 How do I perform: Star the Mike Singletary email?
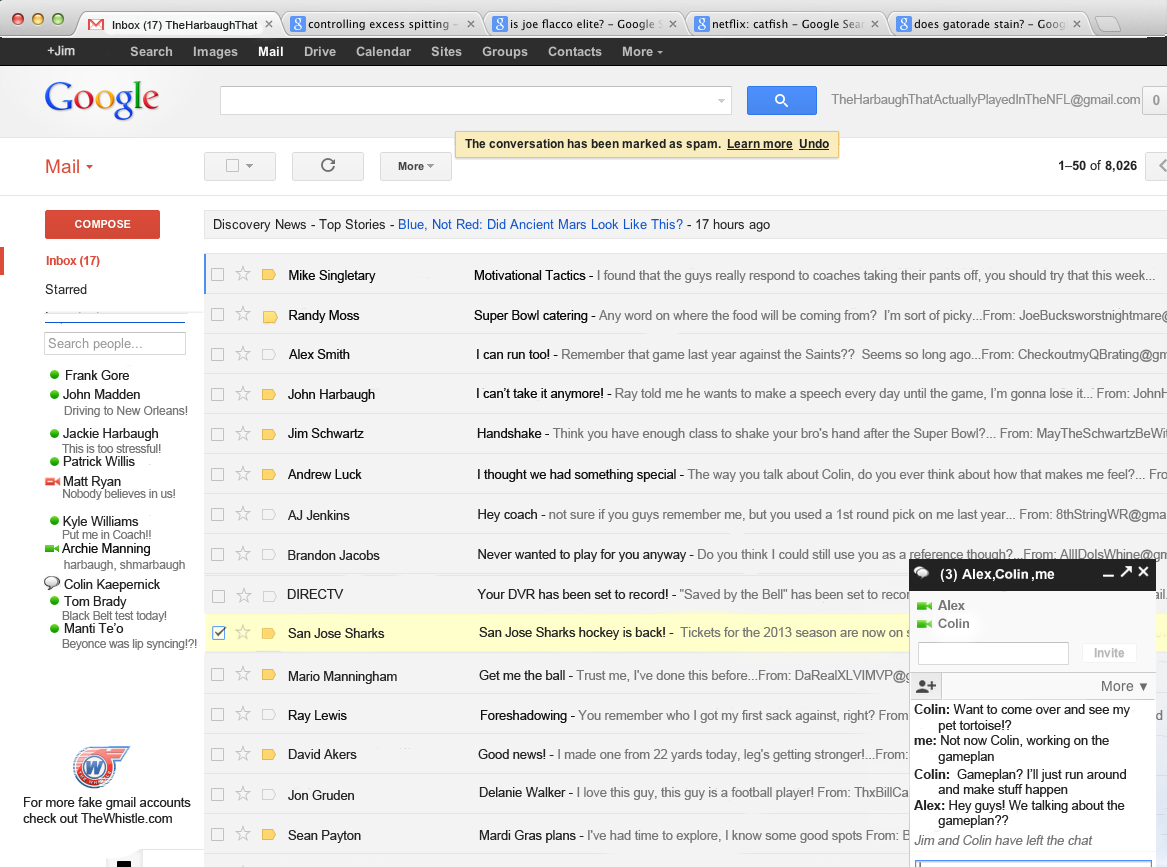tap(243, 274)
